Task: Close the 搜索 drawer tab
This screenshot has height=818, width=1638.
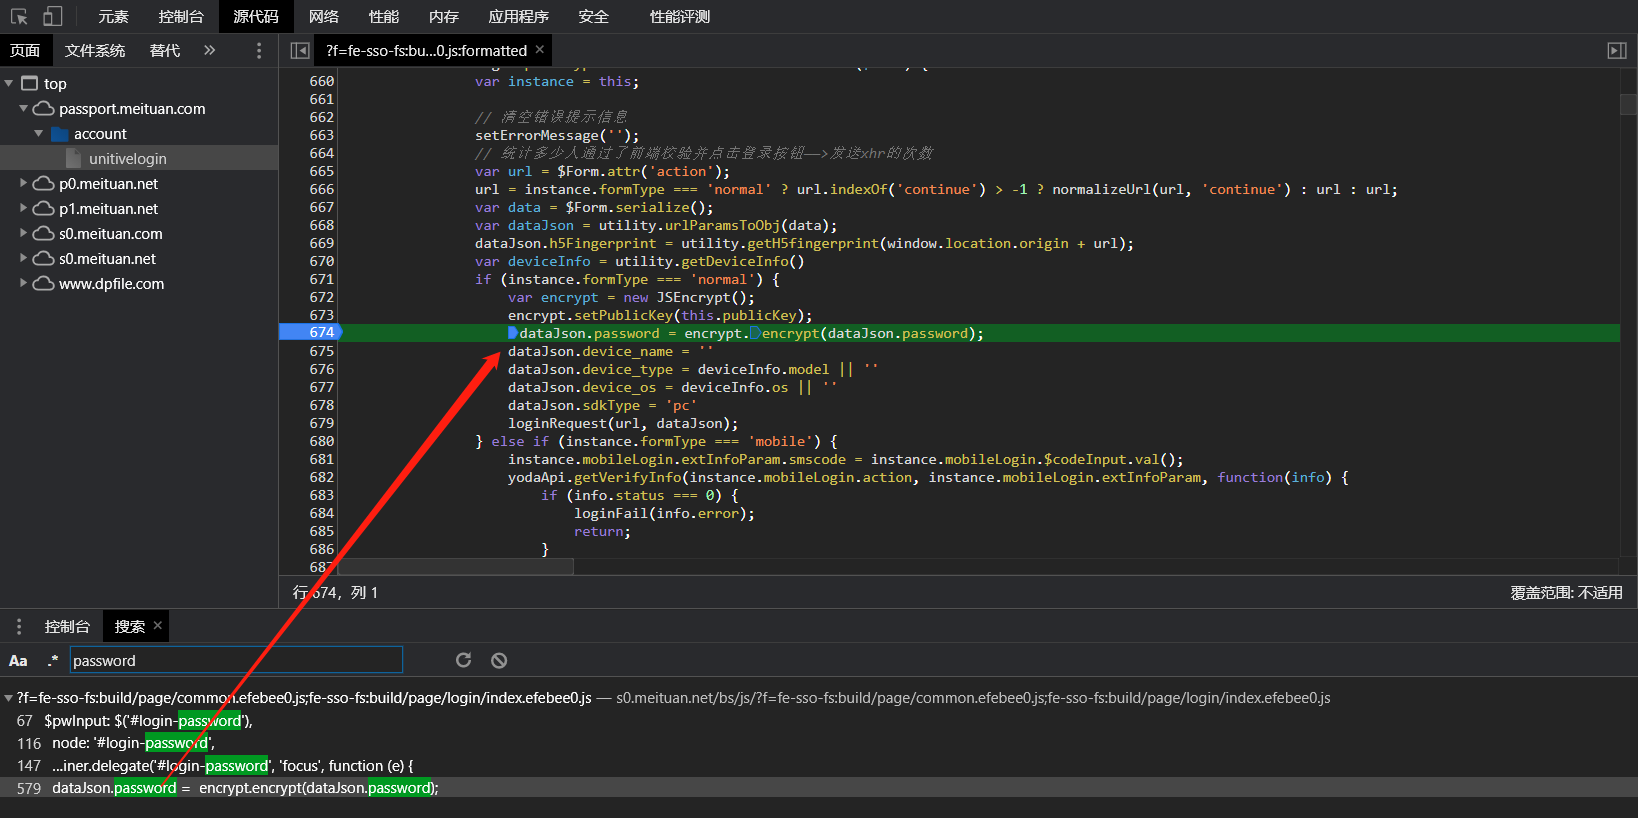Action: [157, 625]
